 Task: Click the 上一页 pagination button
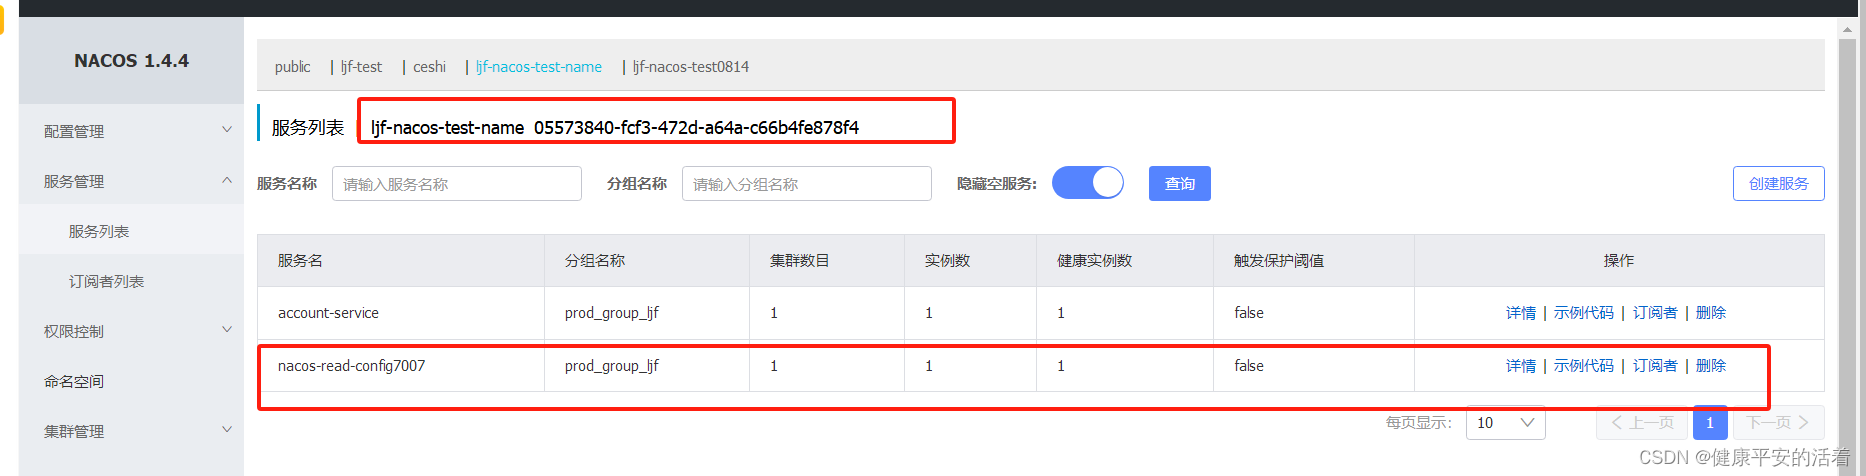click(x=1642, y=423)
